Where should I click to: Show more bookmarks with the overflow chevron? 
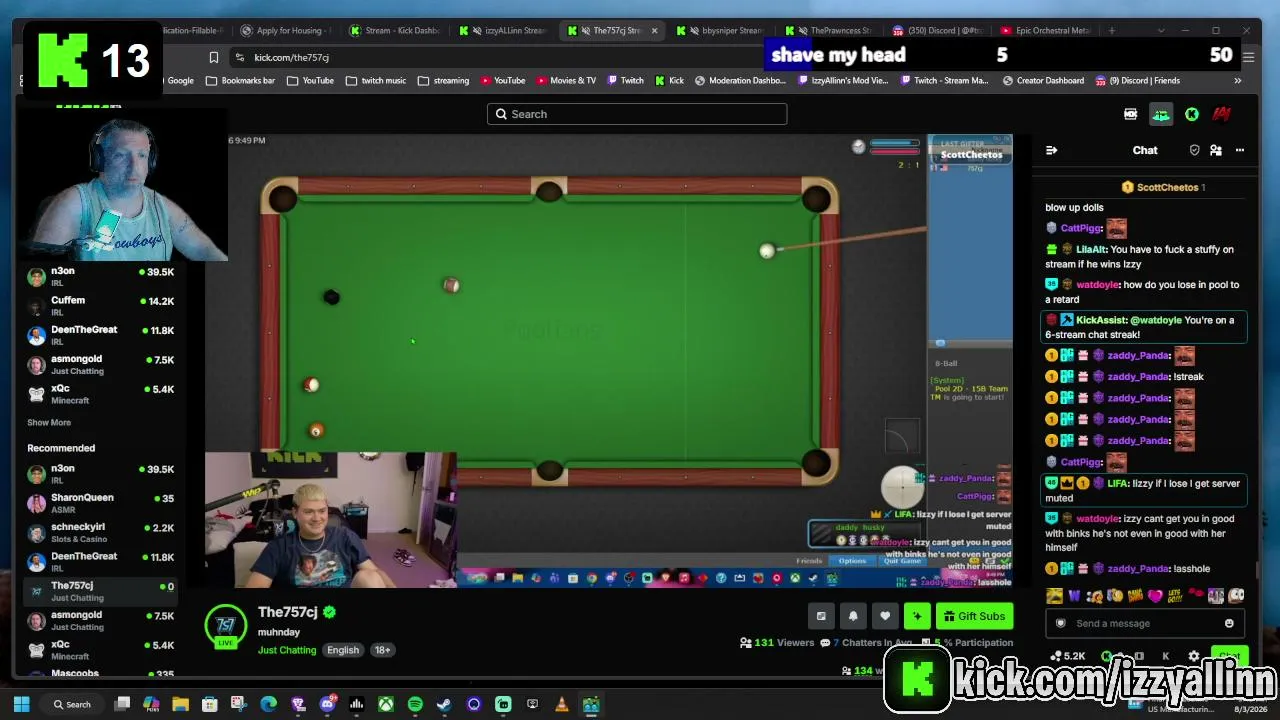(x=1238, y=81)
